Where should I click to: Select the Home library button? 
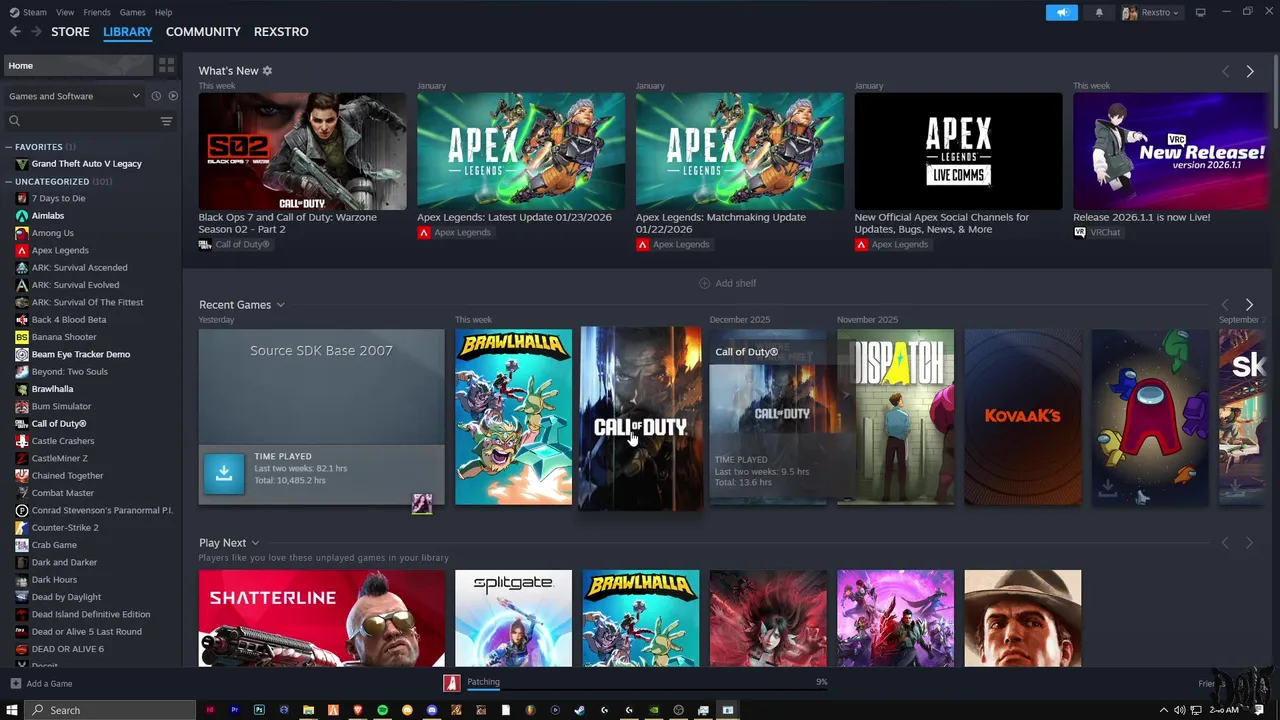click(78, 65)
